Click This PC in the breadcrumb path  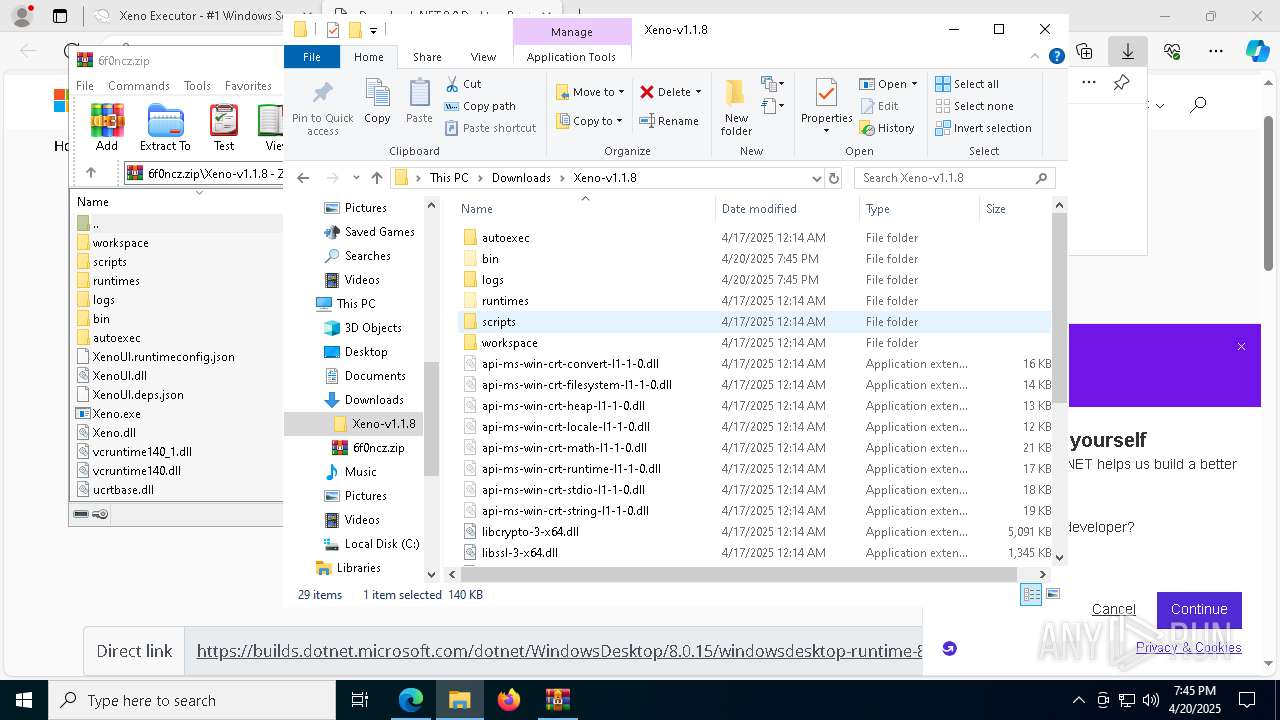pos(449,178)
